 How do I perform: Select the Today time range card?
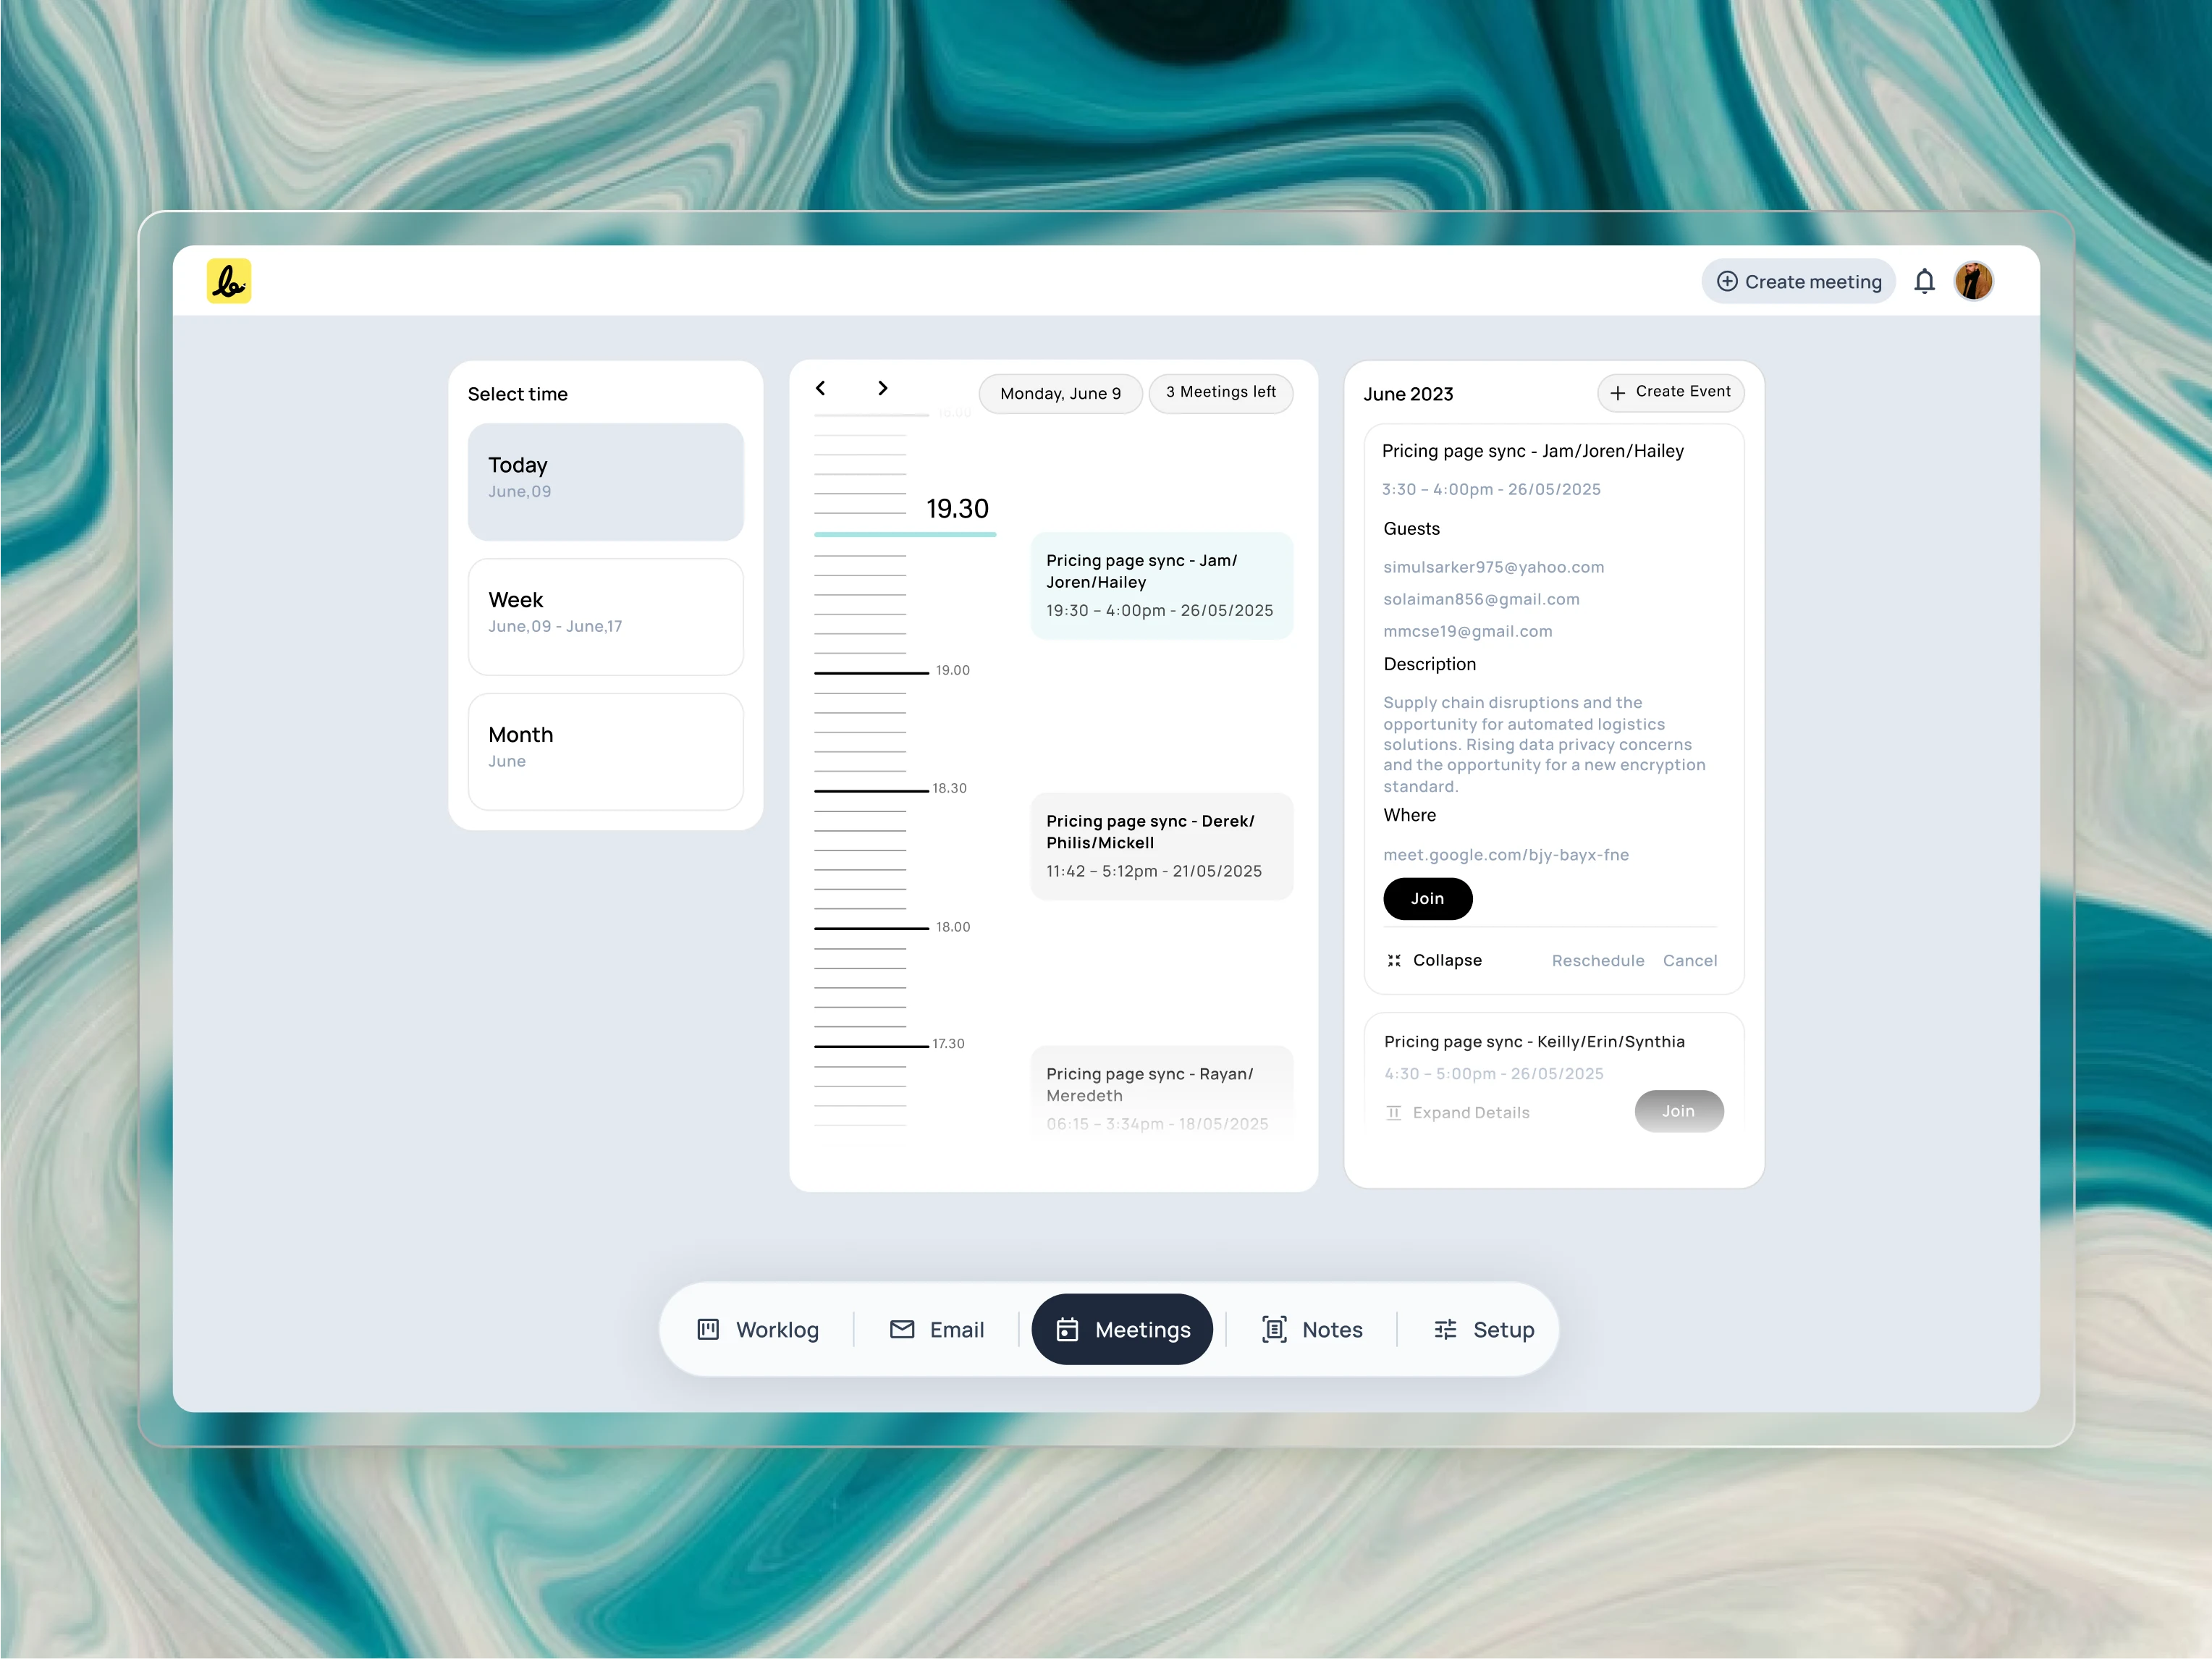pyautogui.click(x=605, y=481)
